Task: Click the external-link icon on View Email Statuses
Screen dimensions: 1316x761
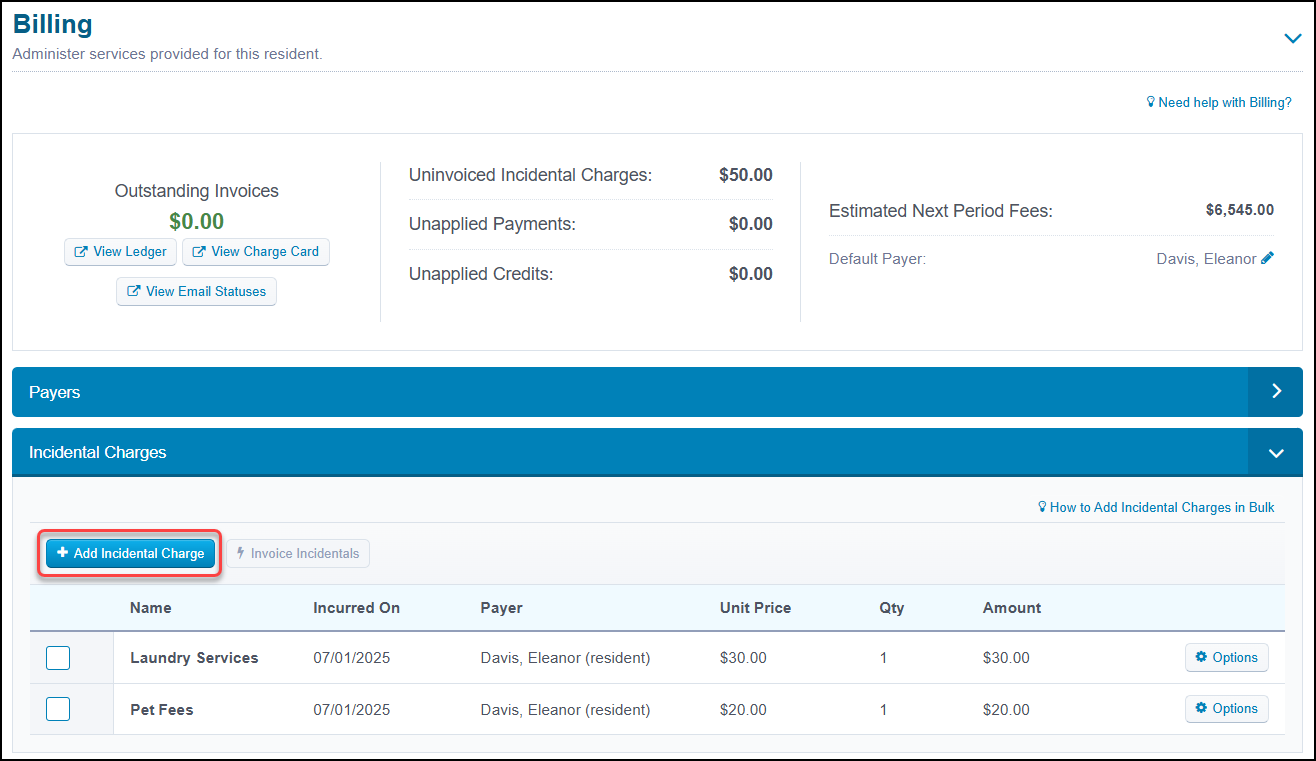Action: click(x=134, y=292)
